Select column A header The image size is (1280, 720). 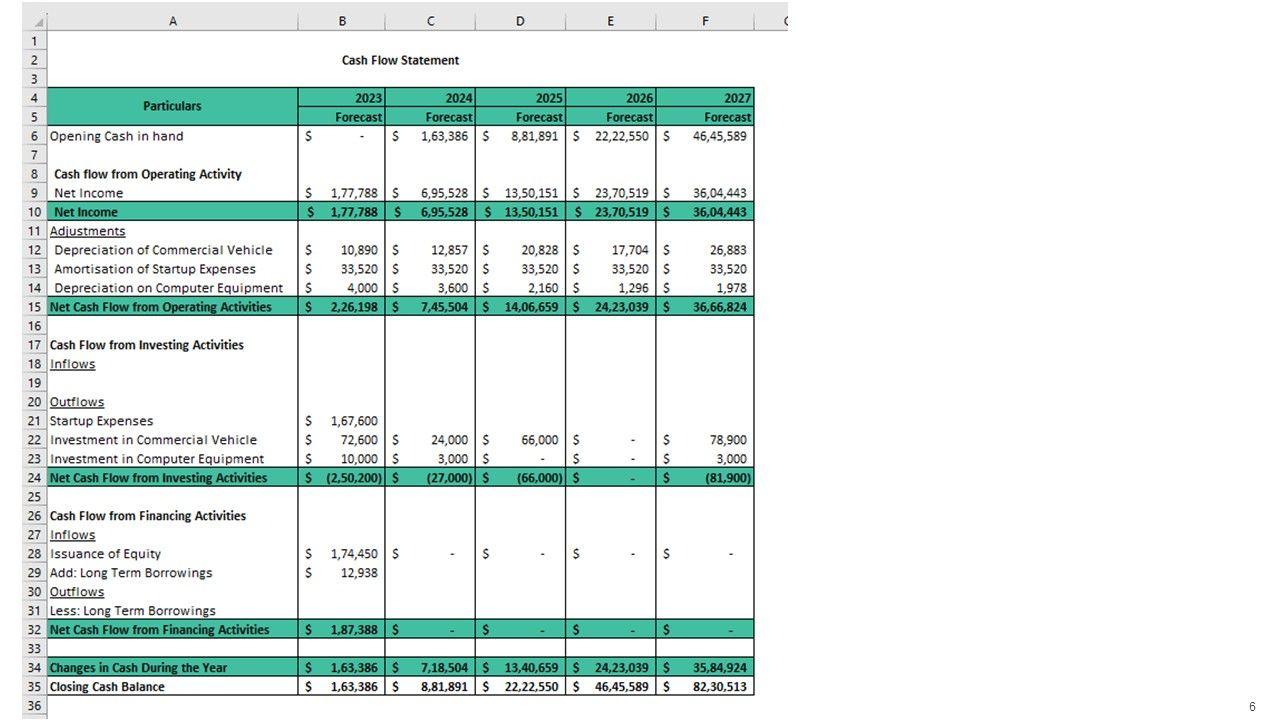[x=173, y=21]
